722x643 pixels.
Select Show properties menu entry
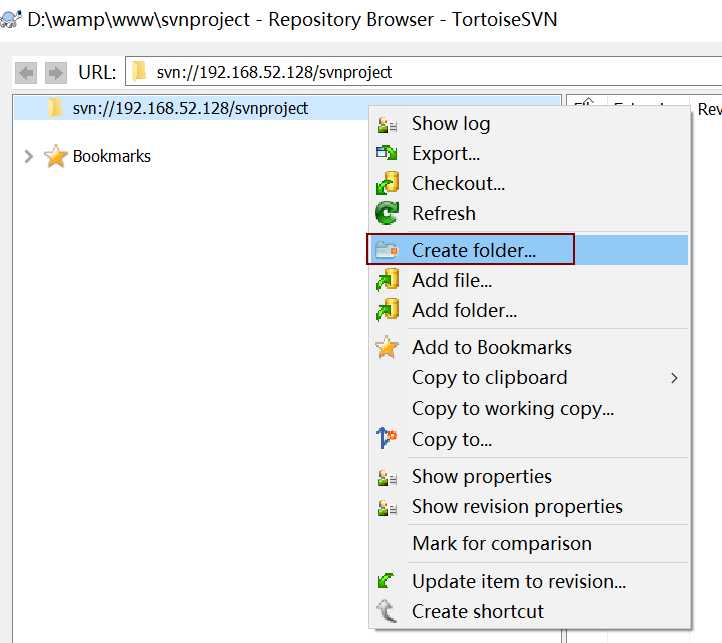(x=529, y=476)
